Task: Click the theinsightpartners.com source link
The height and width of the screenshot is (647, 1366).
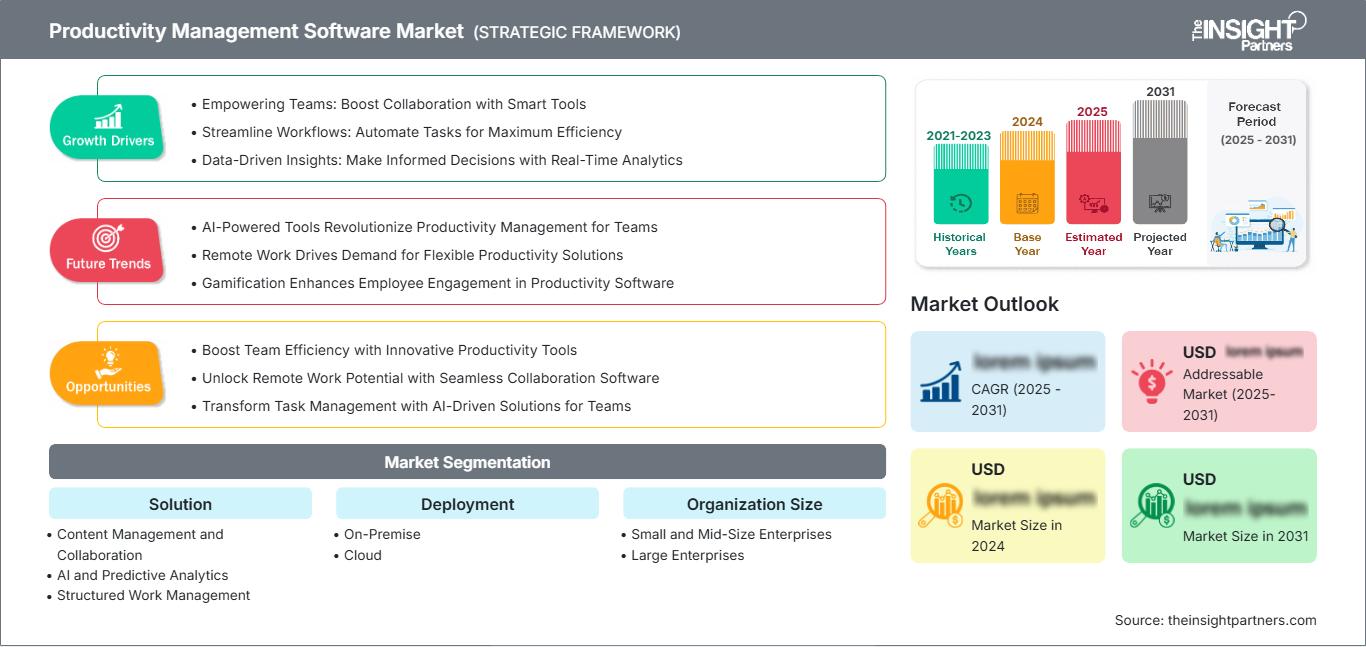Action: coord(1242,620)
